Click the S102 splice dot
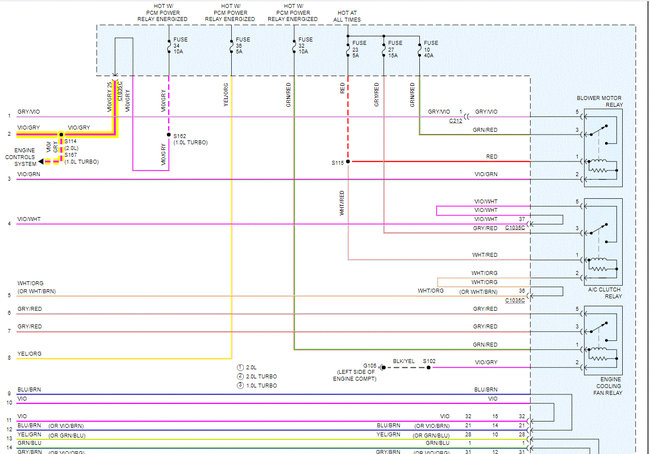The image size is (650, 454). click(x=429, y=367)
